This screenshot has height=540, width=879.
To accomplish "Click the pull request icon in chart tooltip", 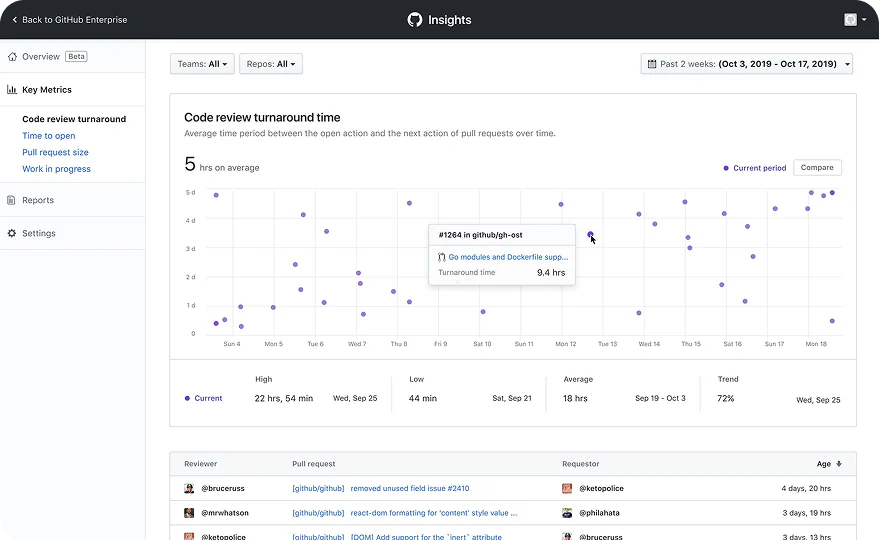I will click(442, 257).
